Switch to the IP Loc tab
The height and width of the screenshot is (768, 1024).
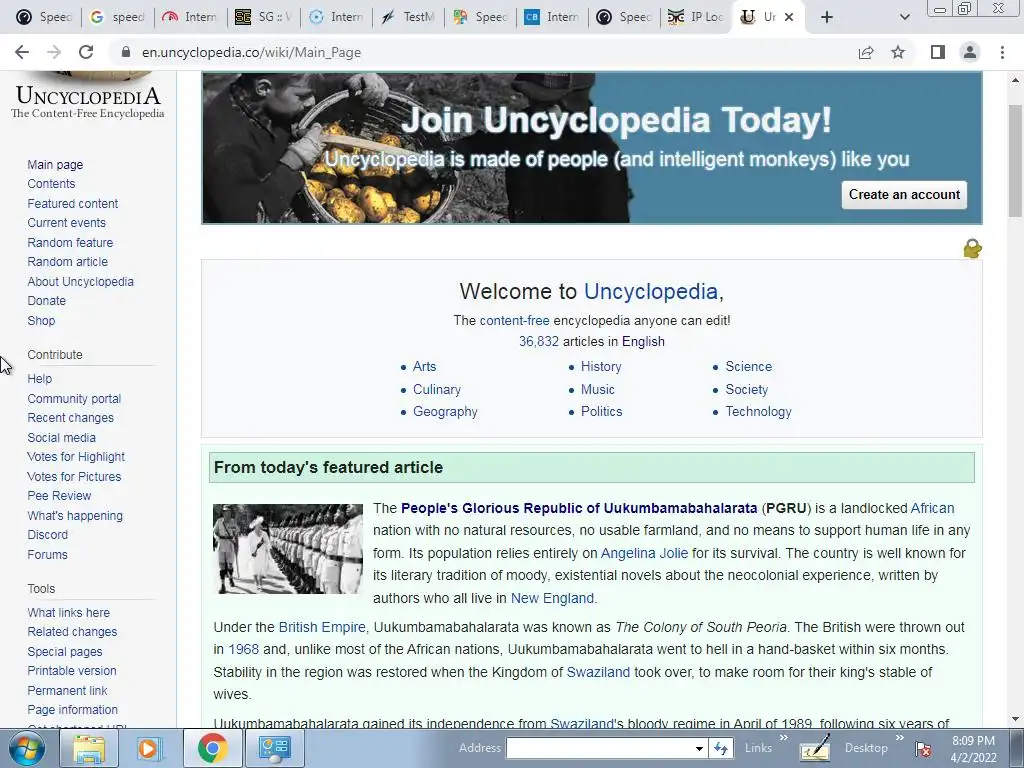pos(696,17)
